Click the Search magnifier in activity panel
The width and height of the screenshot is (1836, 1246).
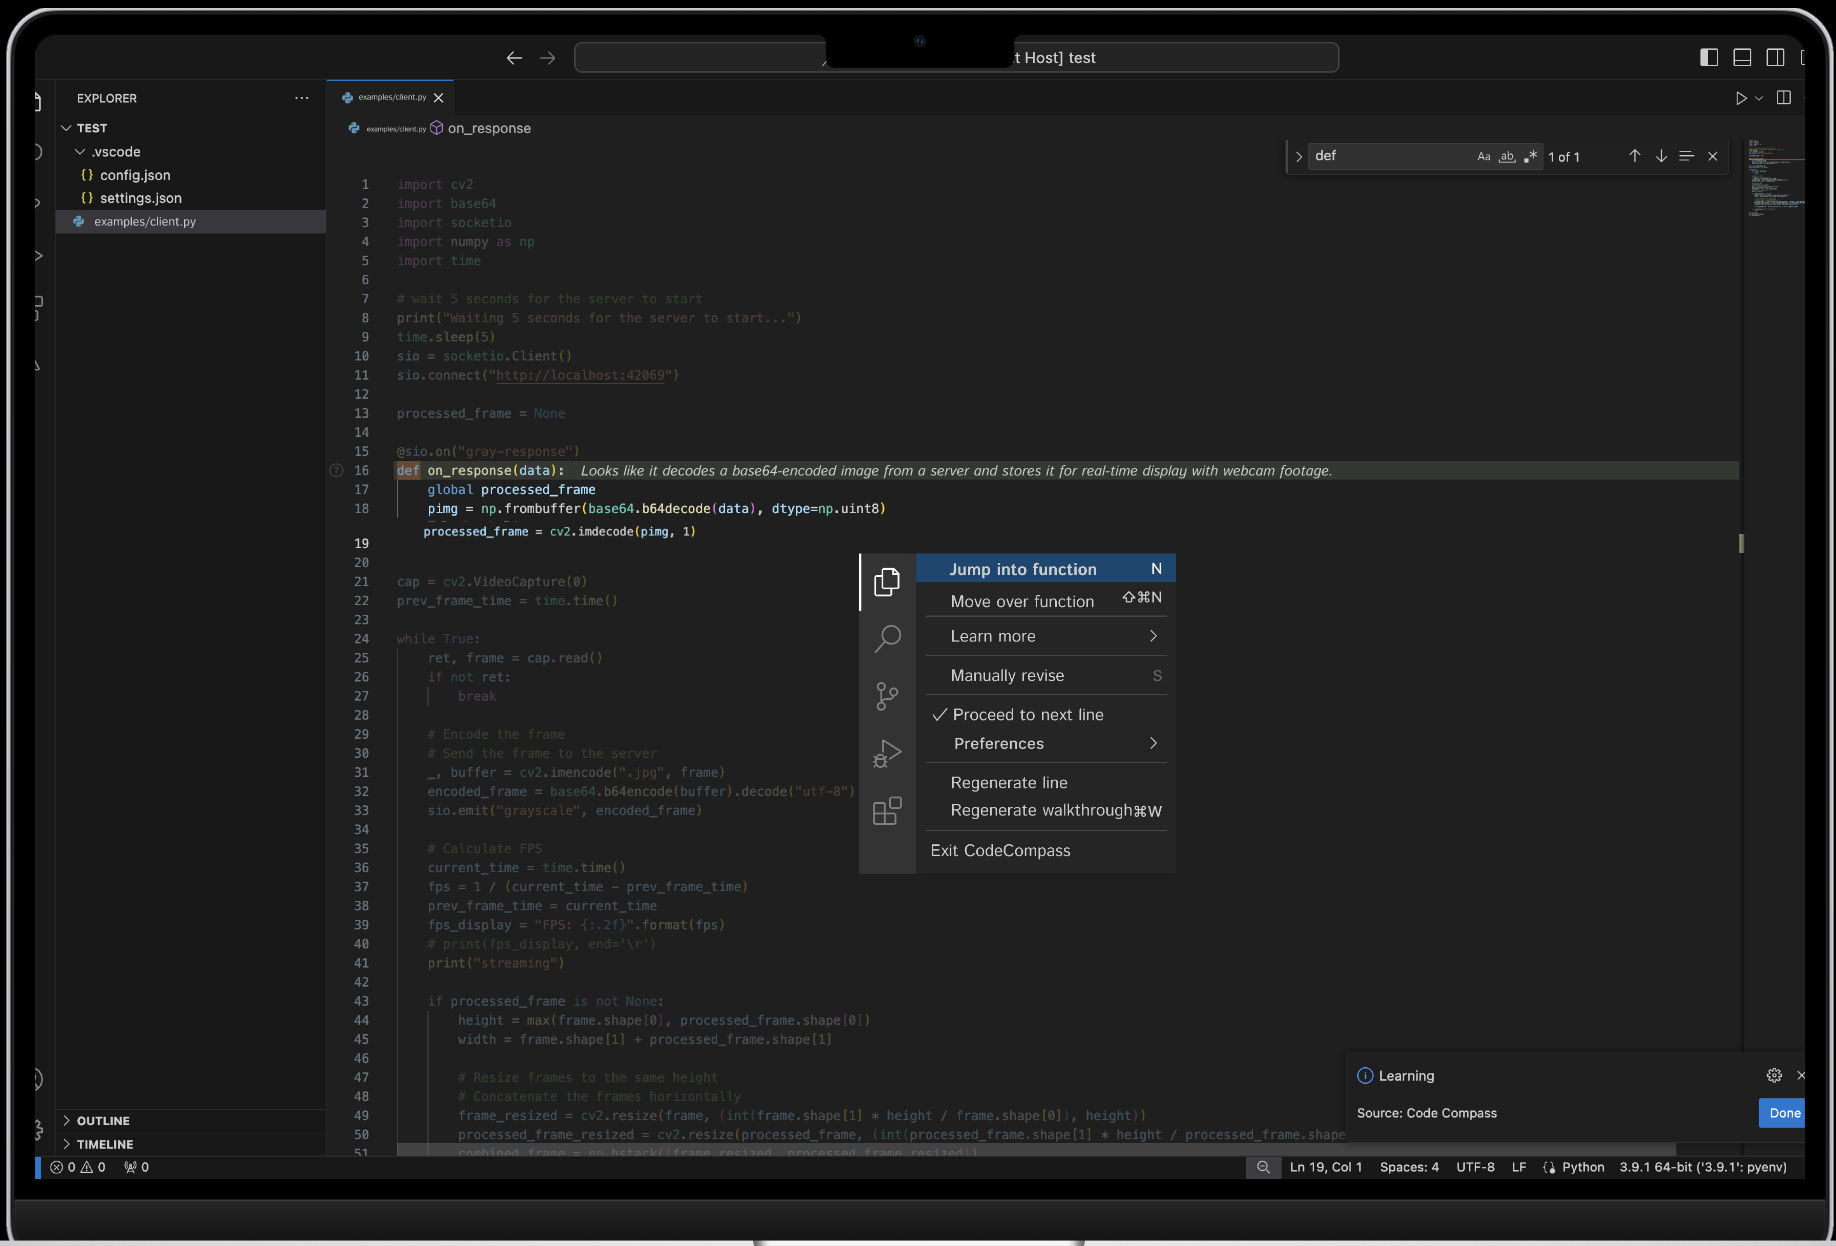887,638
